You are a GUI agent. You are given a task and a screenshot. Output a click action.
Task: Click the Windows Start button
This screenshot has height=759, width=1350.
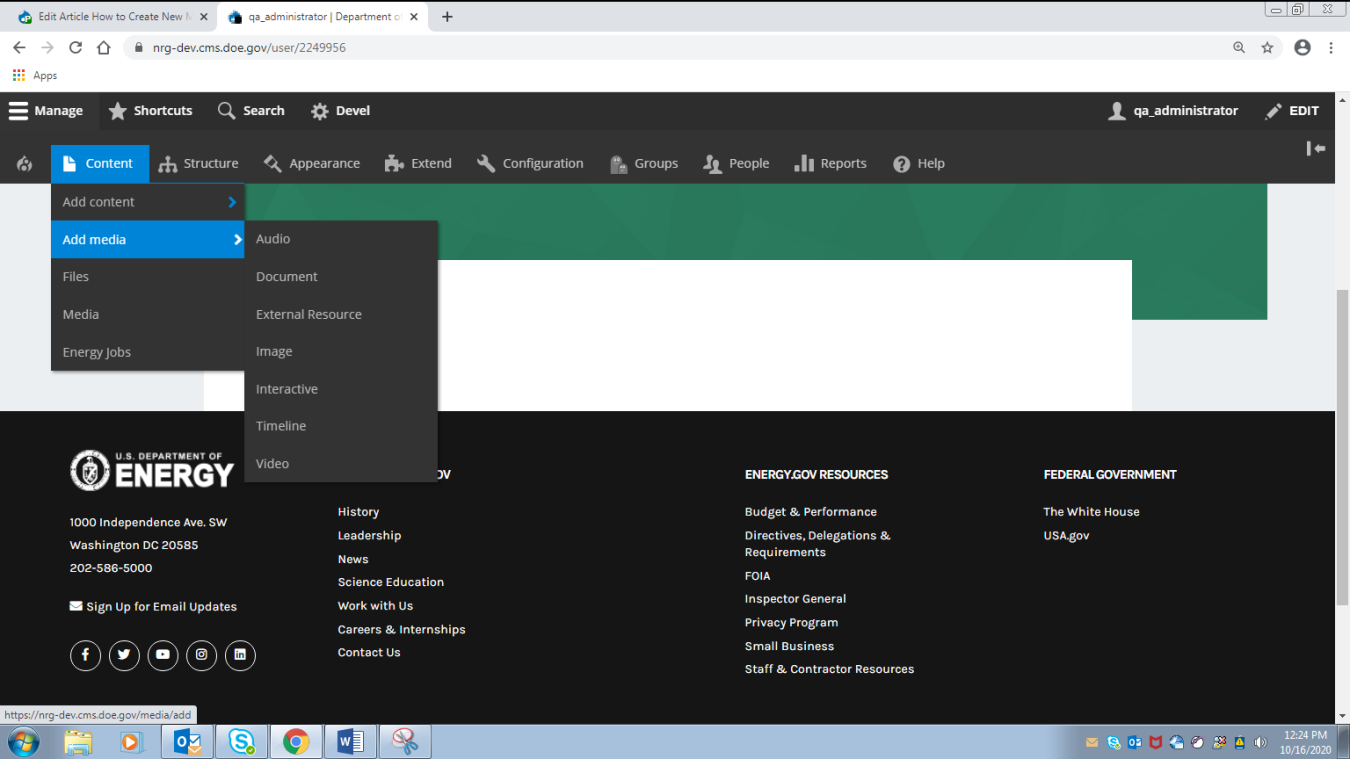[x=23, y=742]
